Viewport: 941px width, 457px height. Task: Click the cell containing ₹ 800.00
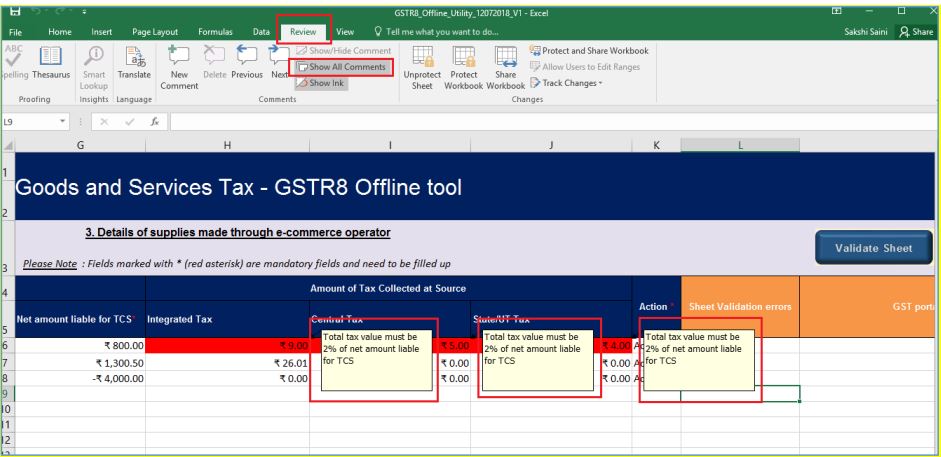80,345
